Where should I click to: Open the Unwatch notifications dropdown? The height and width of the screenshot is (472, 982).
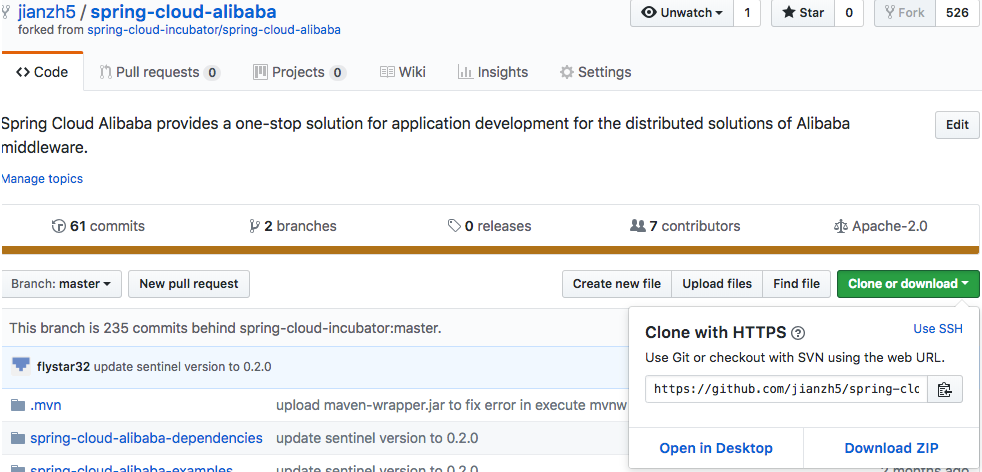682,13
